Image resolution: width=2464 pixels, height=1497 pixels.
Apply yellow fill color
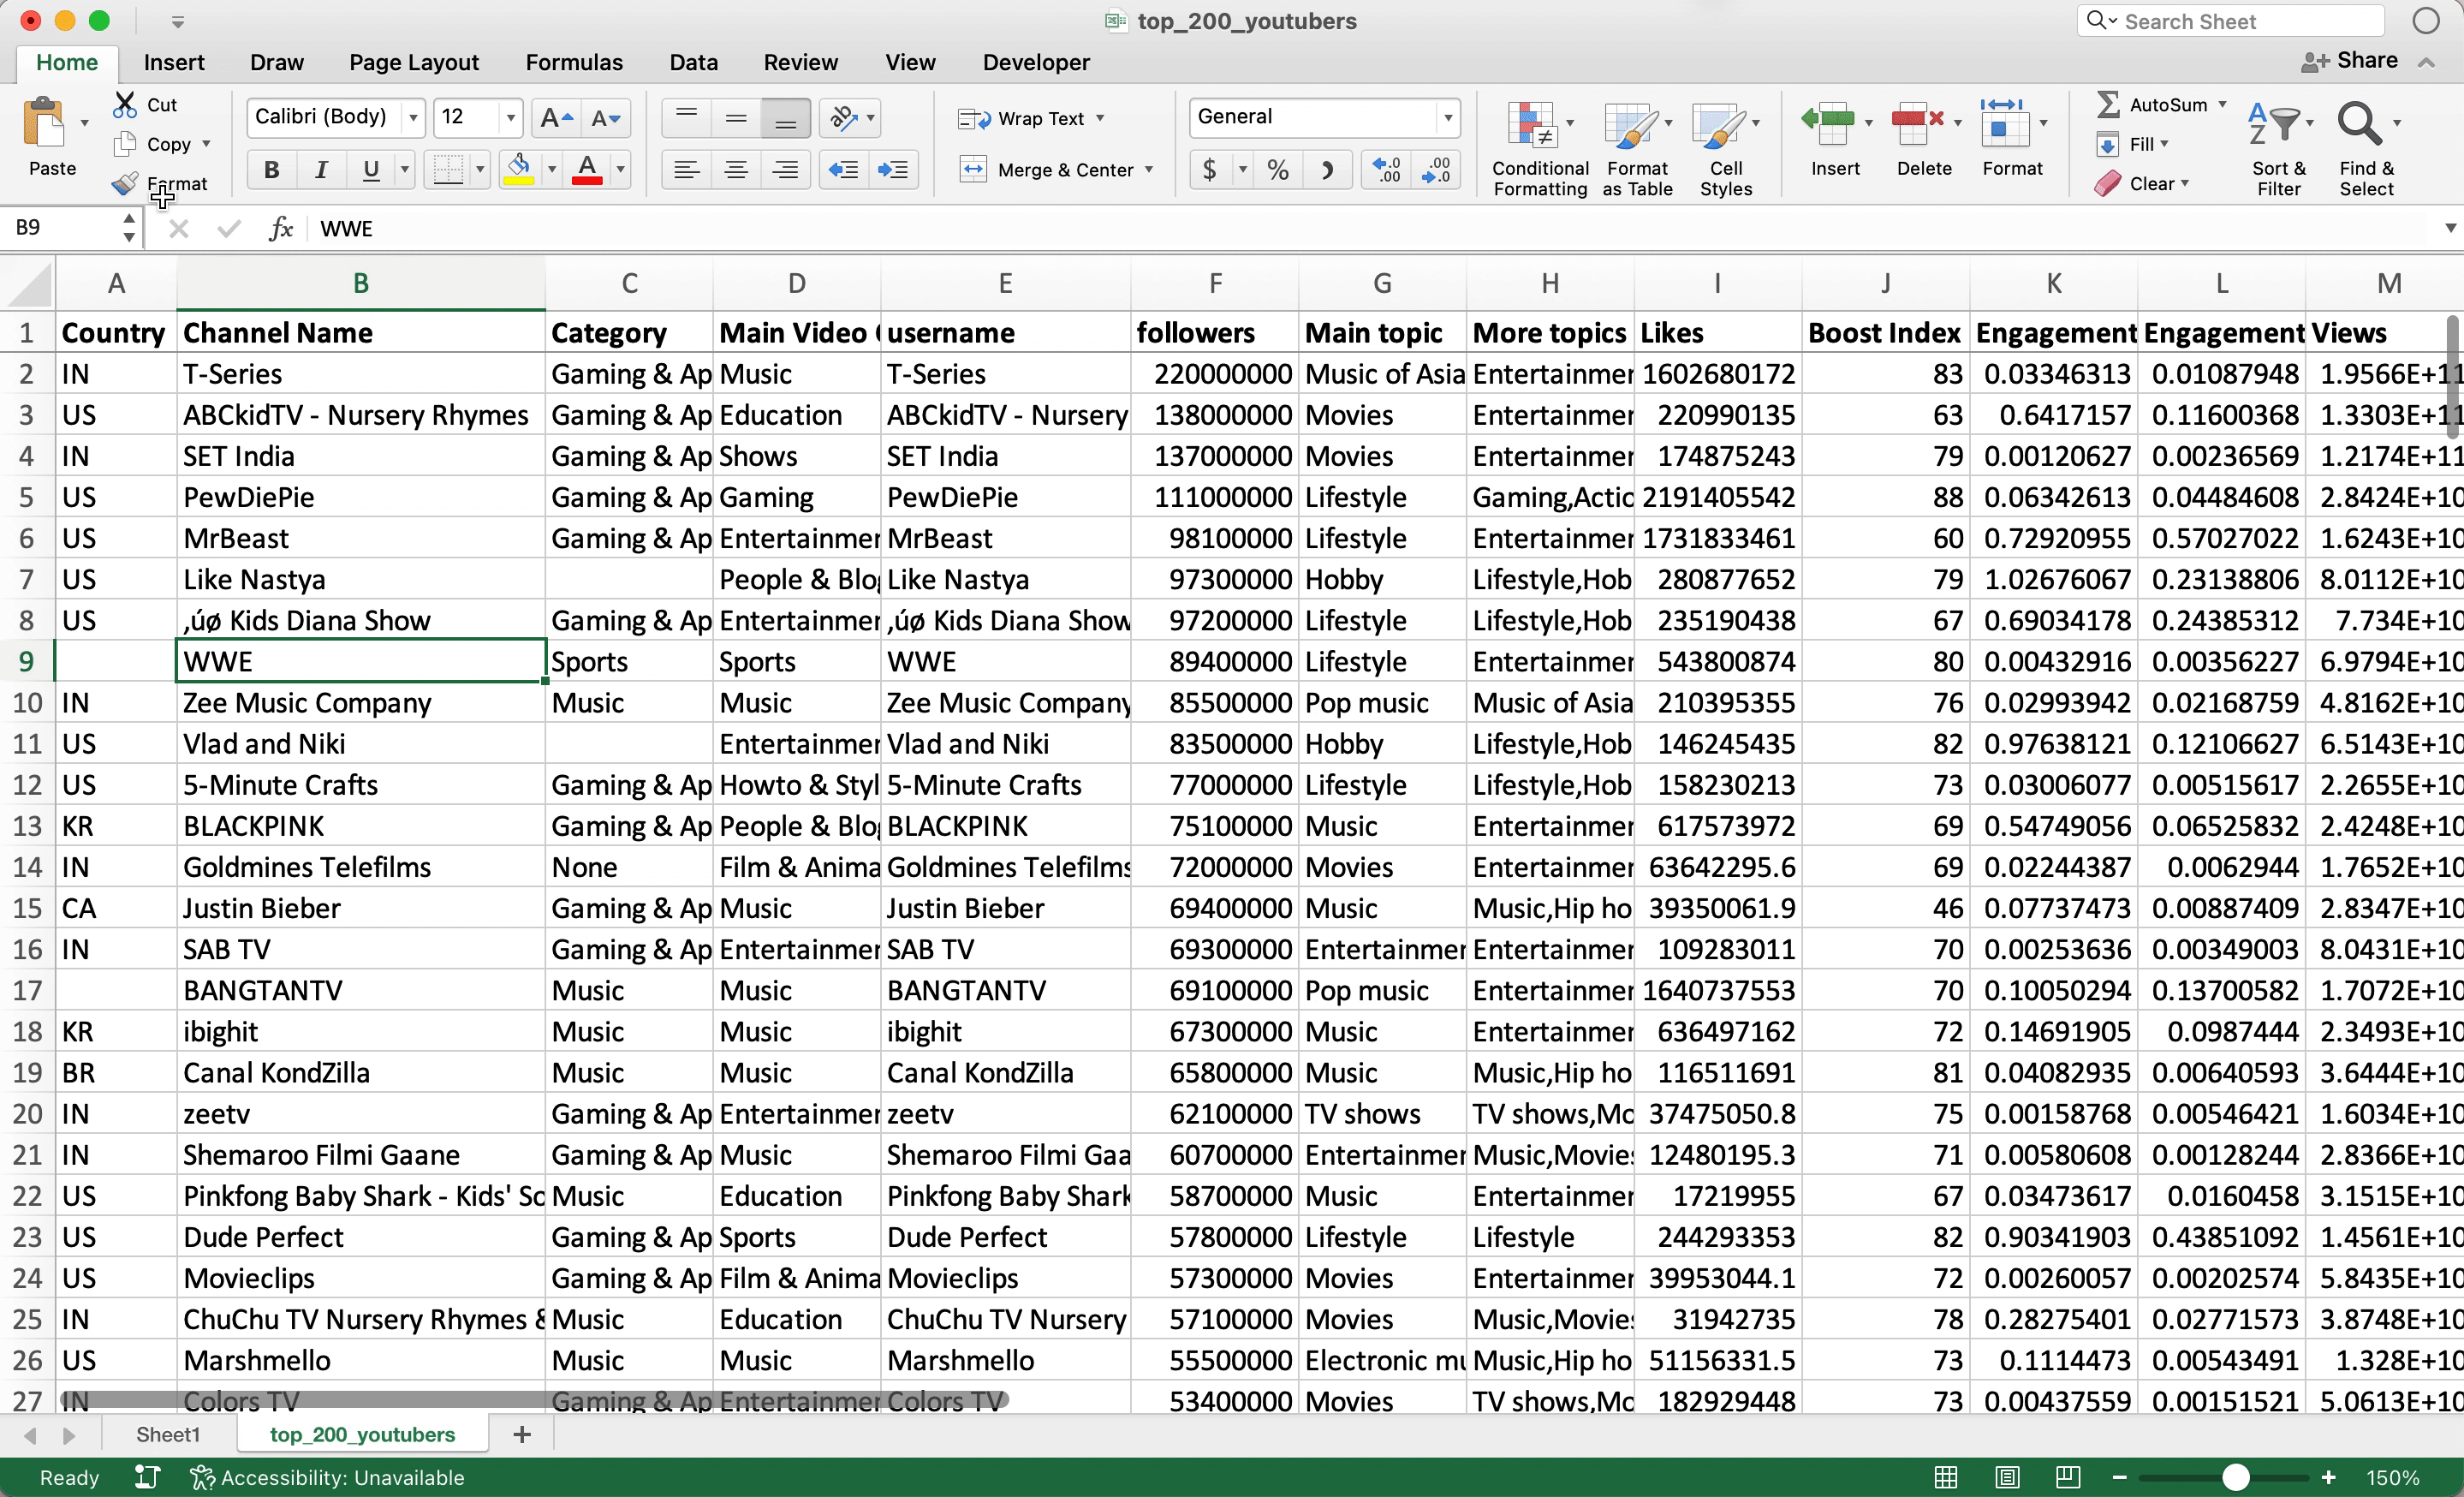point(519,170)
